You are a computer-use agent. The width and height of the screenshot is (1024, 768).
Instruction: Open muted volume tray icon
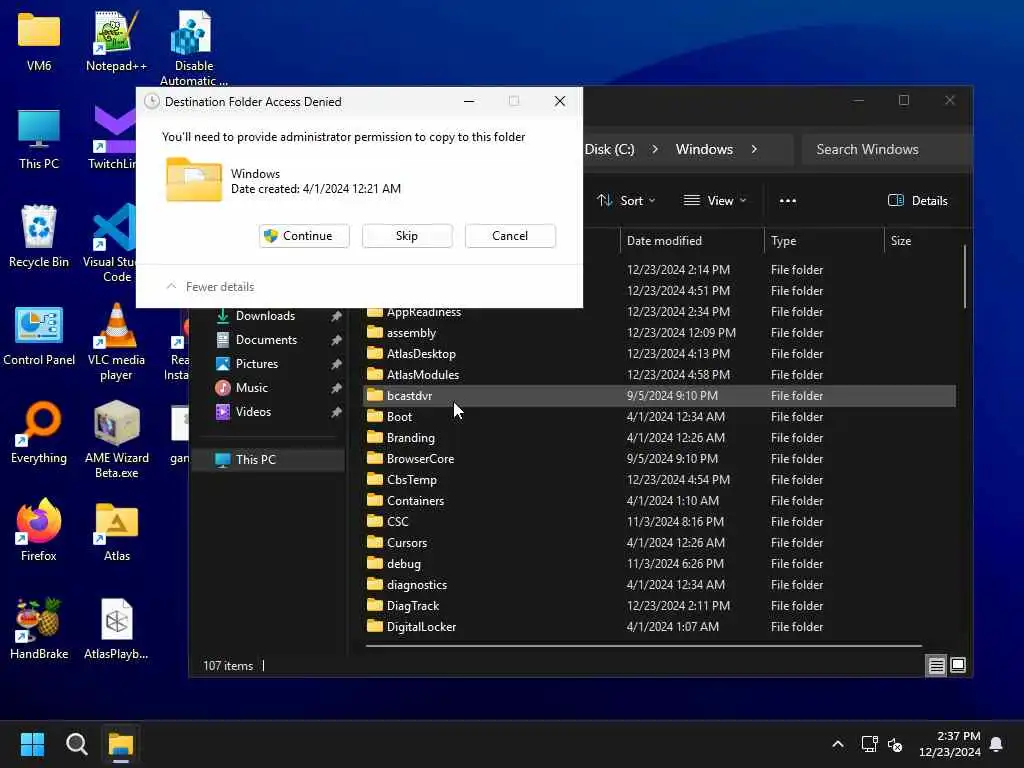[x=895, y=744]
